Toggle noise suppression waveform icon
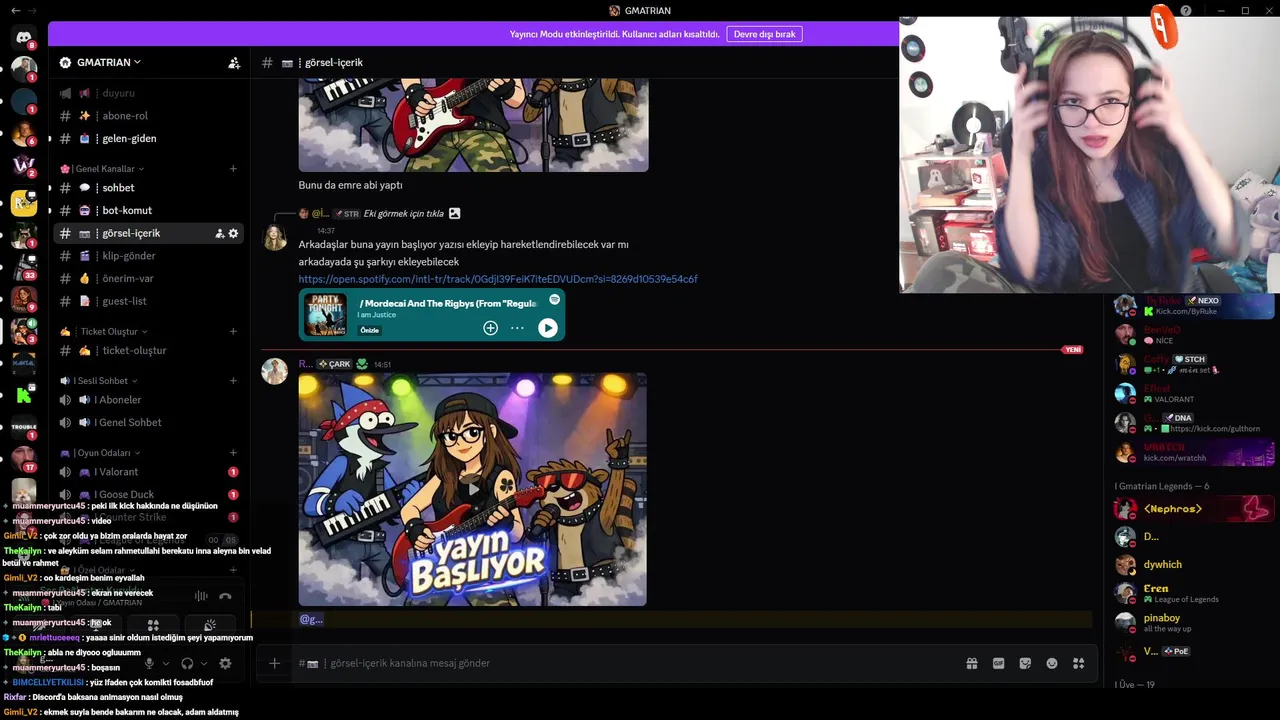The width and height of the screenshot is (1280, 720). [x=201, y=596]
